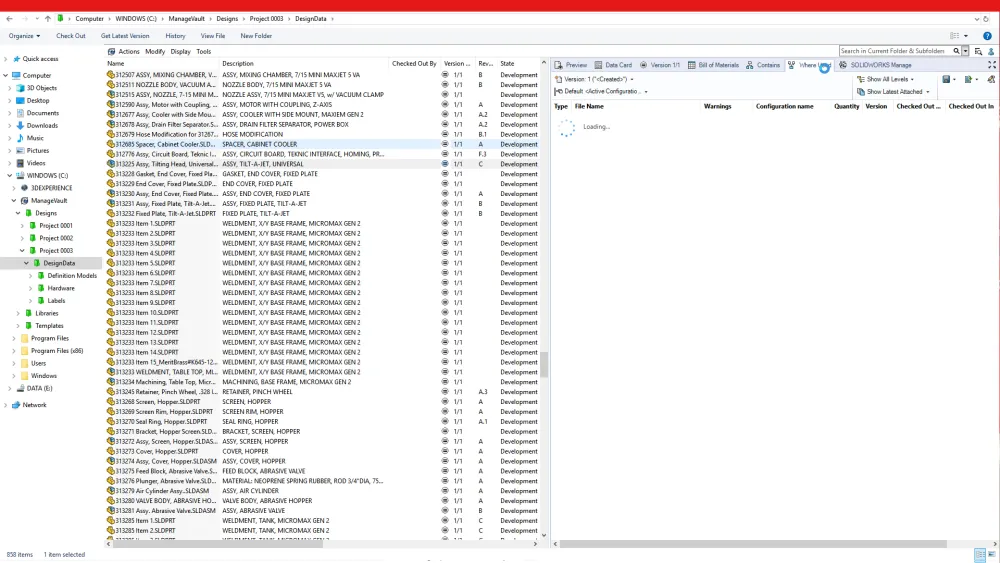Click the 3DEXPERIENCE icon in tree
The width and height of the screenshot is (1000, 563).
pos(24,188)
